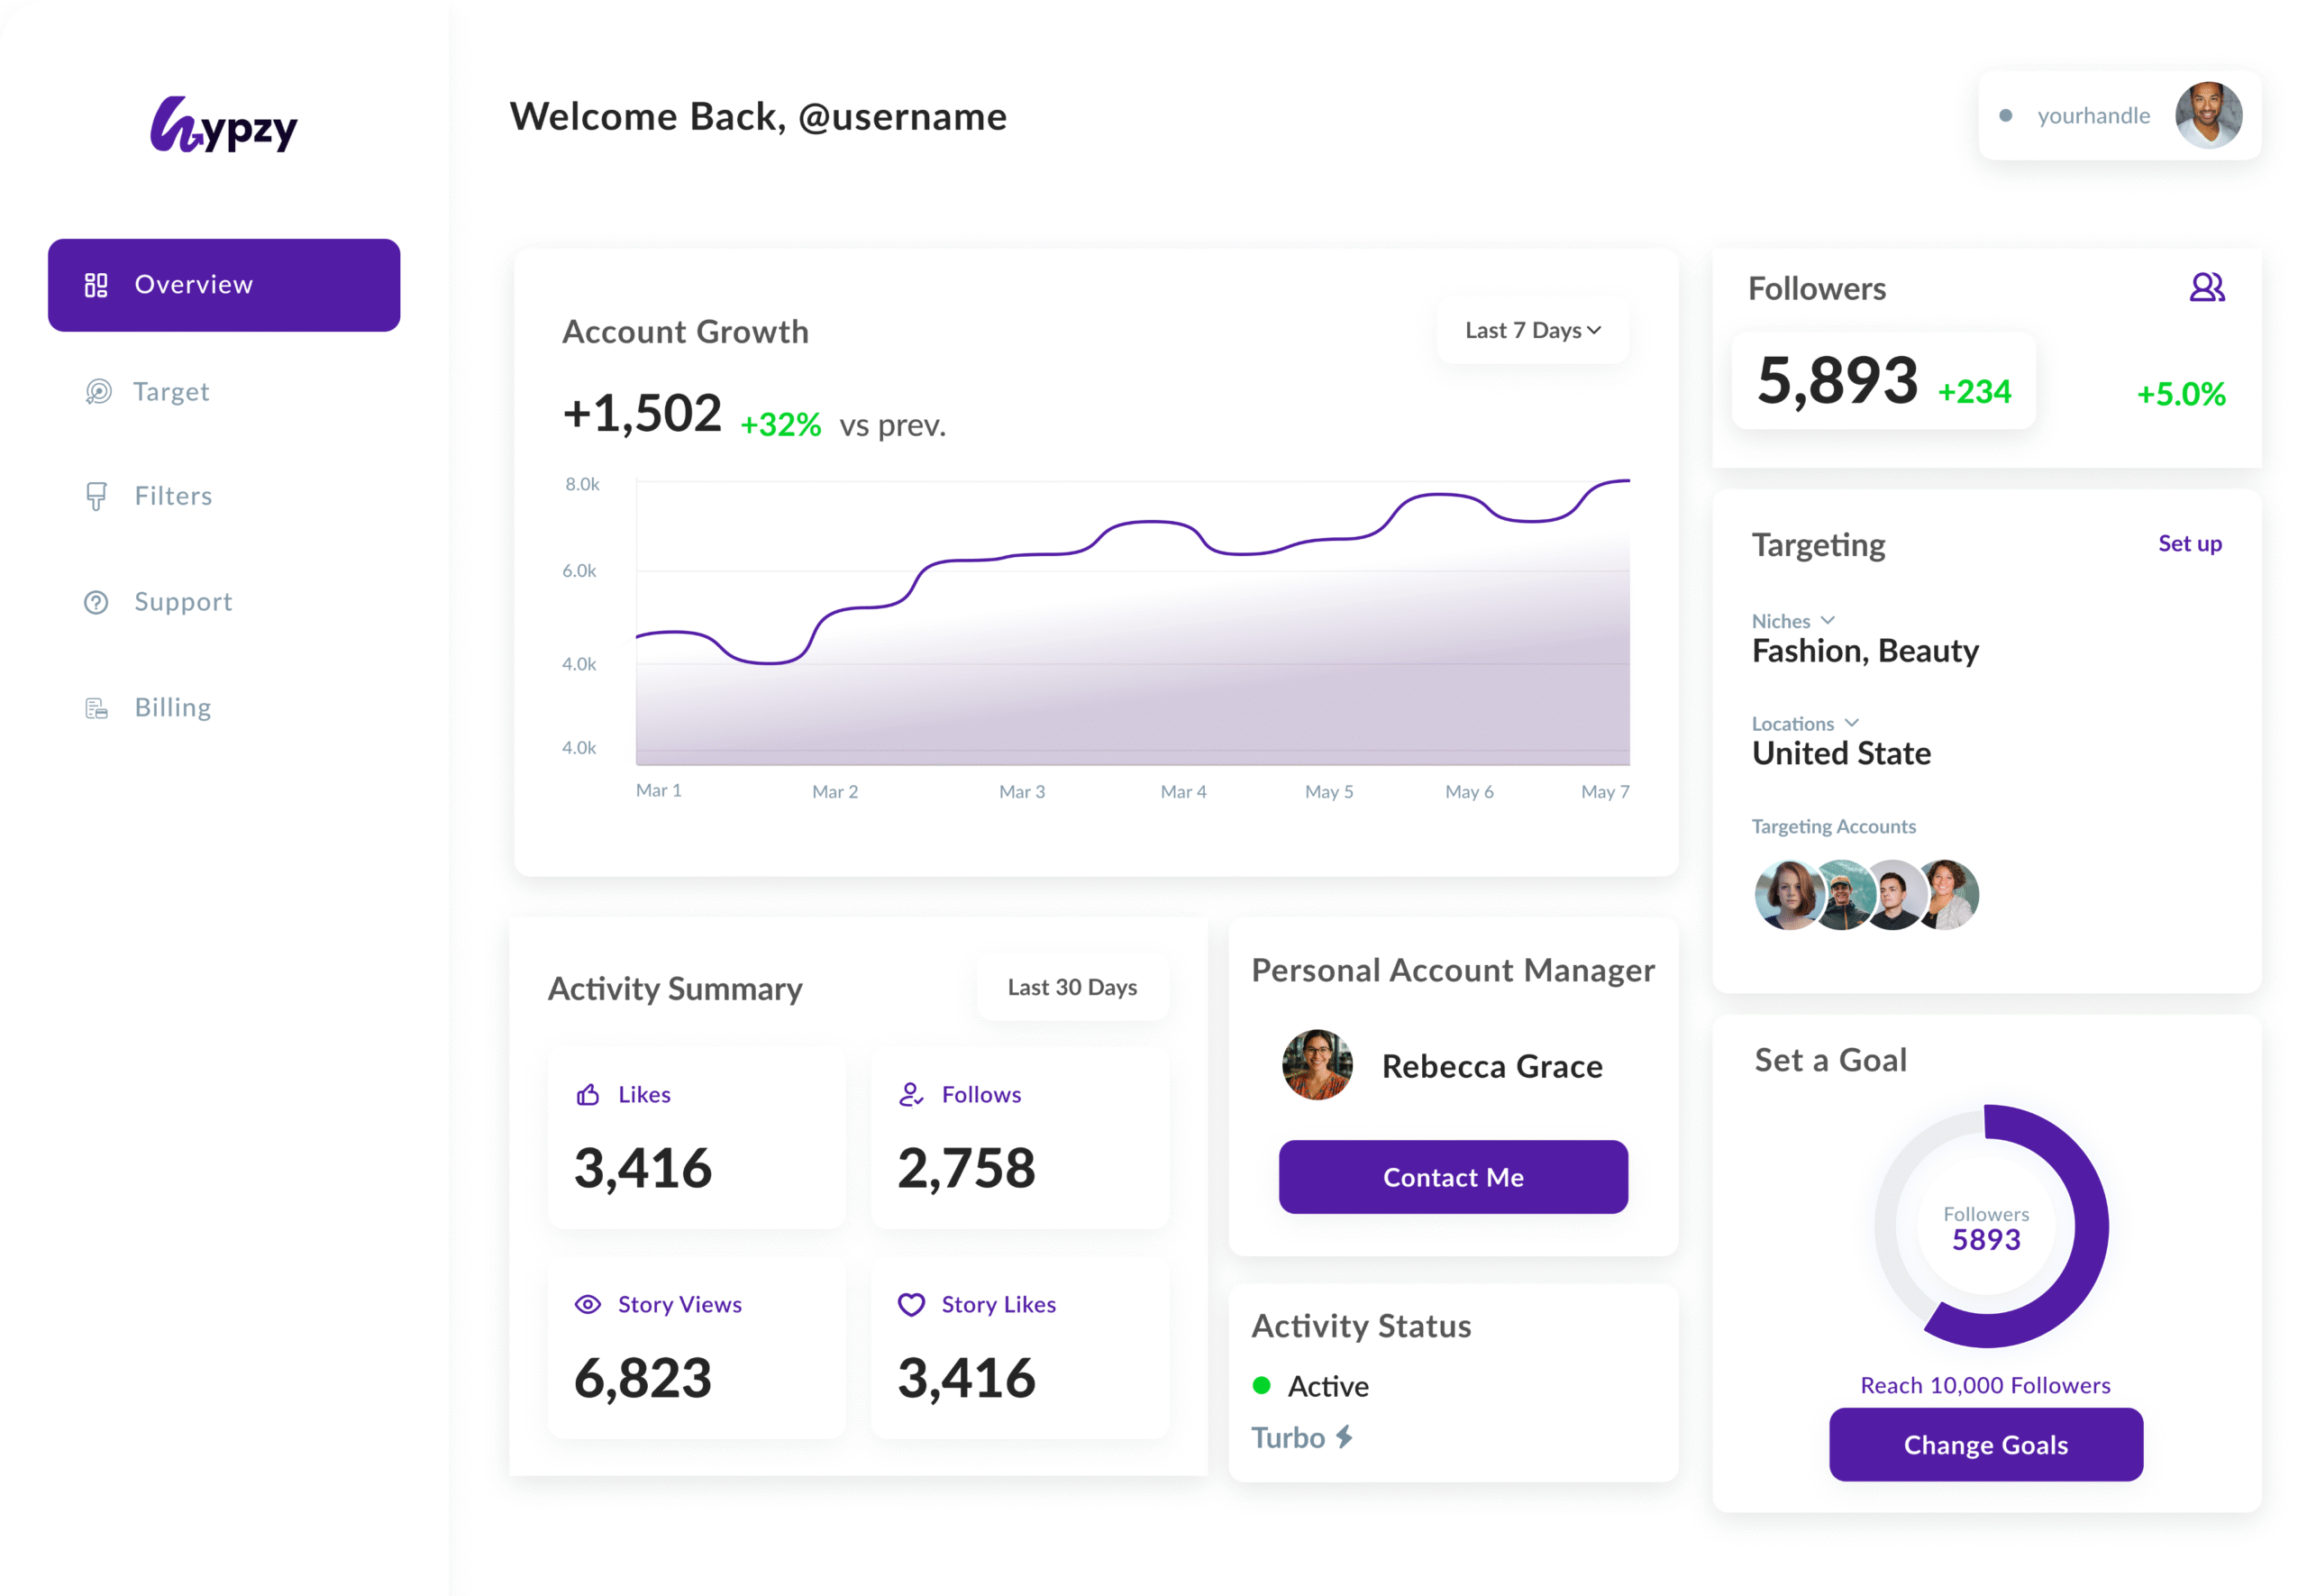
Task: Open the Last 7 Days dropdown
Action: pyautogui.click(x=1532, y=331)
